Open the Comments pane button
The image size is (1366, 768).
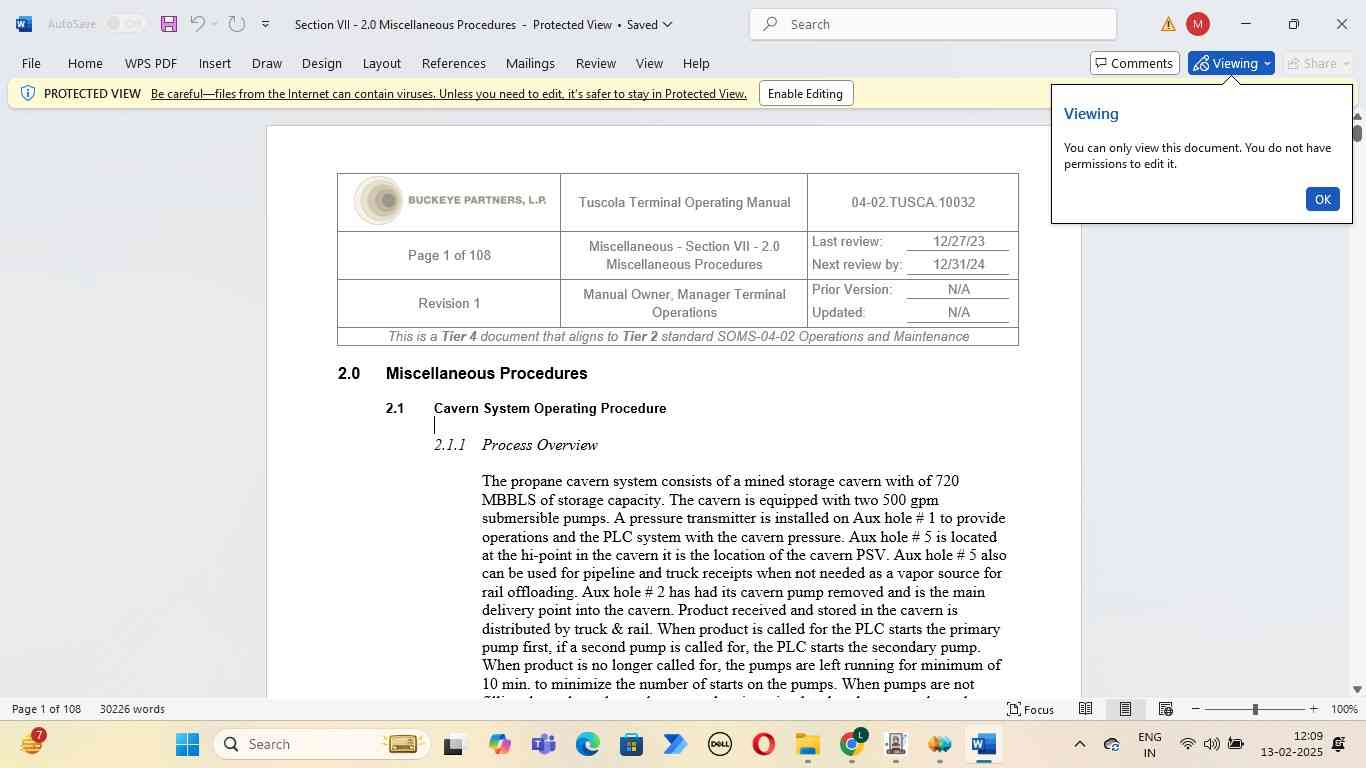coord(1134,63)
